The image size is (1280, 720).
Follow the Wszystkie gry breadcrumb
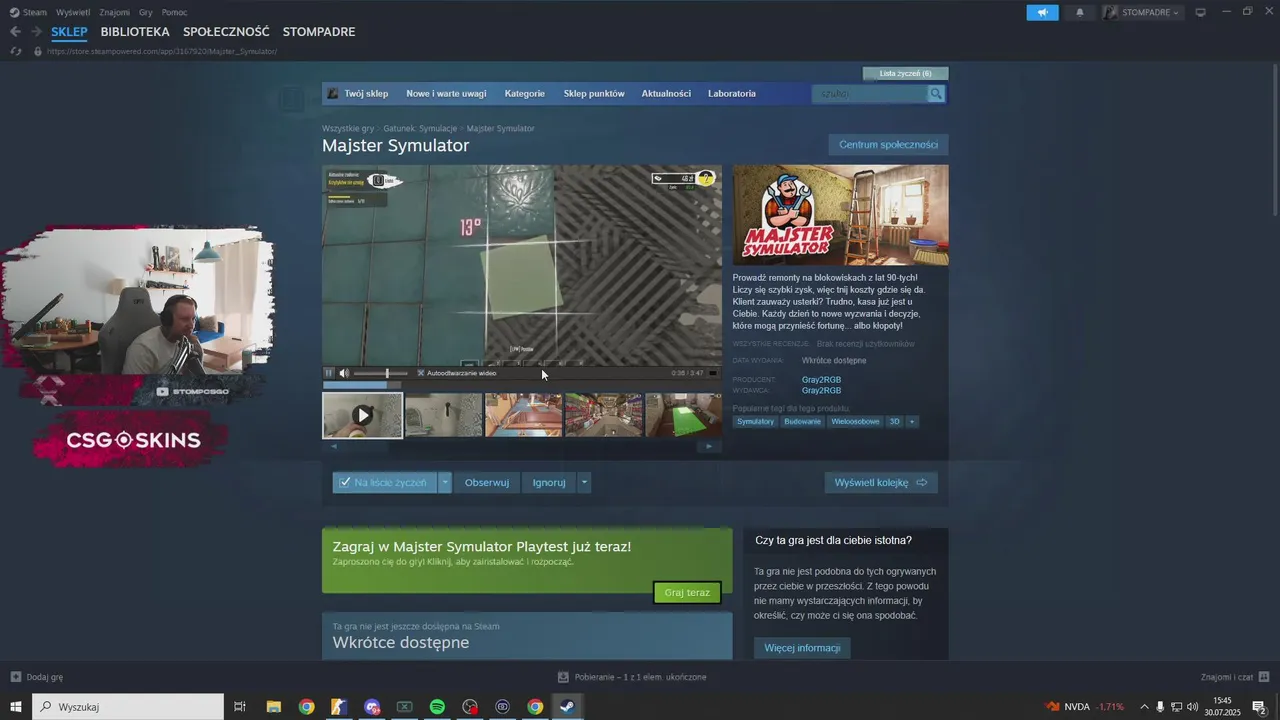(348, 129)
